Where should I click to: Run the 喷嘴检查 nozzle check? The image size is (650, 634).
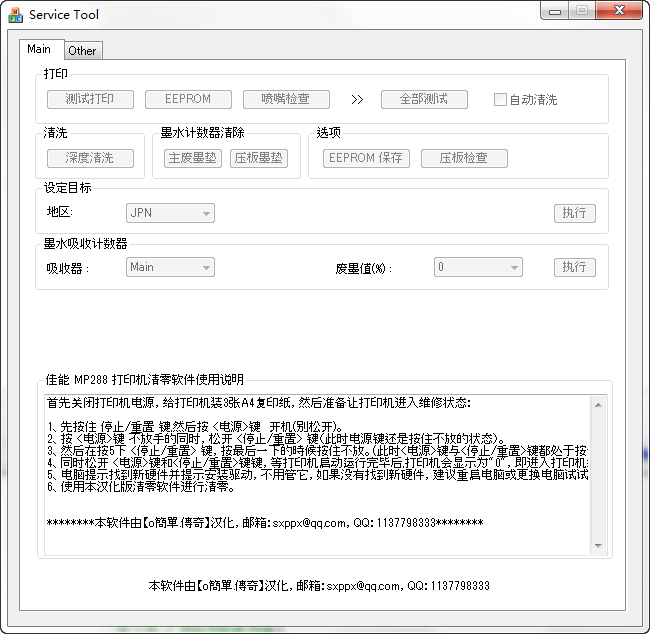coord(286,99)
